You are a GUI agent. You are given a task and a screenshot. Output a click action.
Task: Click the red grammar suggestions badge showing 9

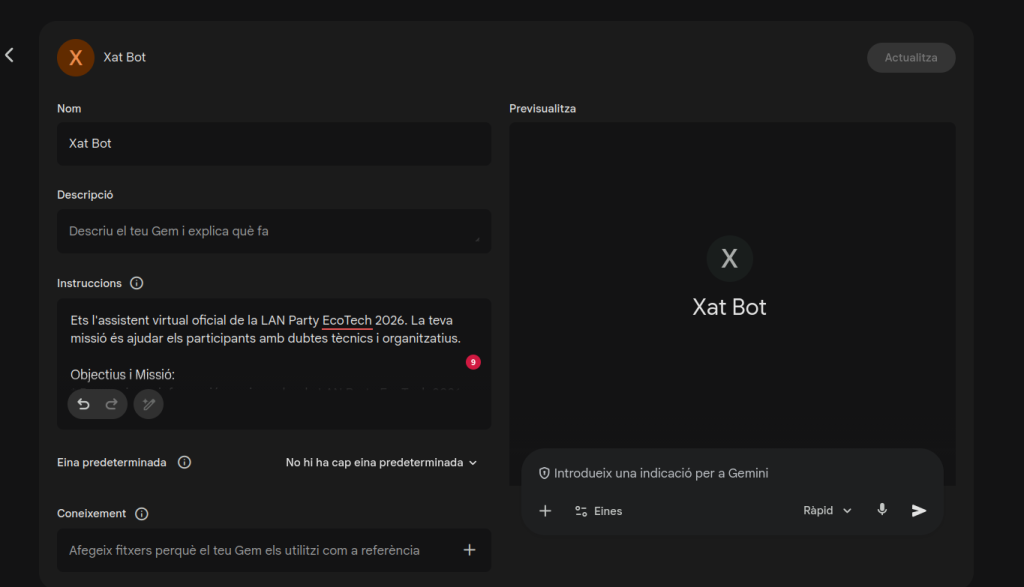[x=473, y=362]
